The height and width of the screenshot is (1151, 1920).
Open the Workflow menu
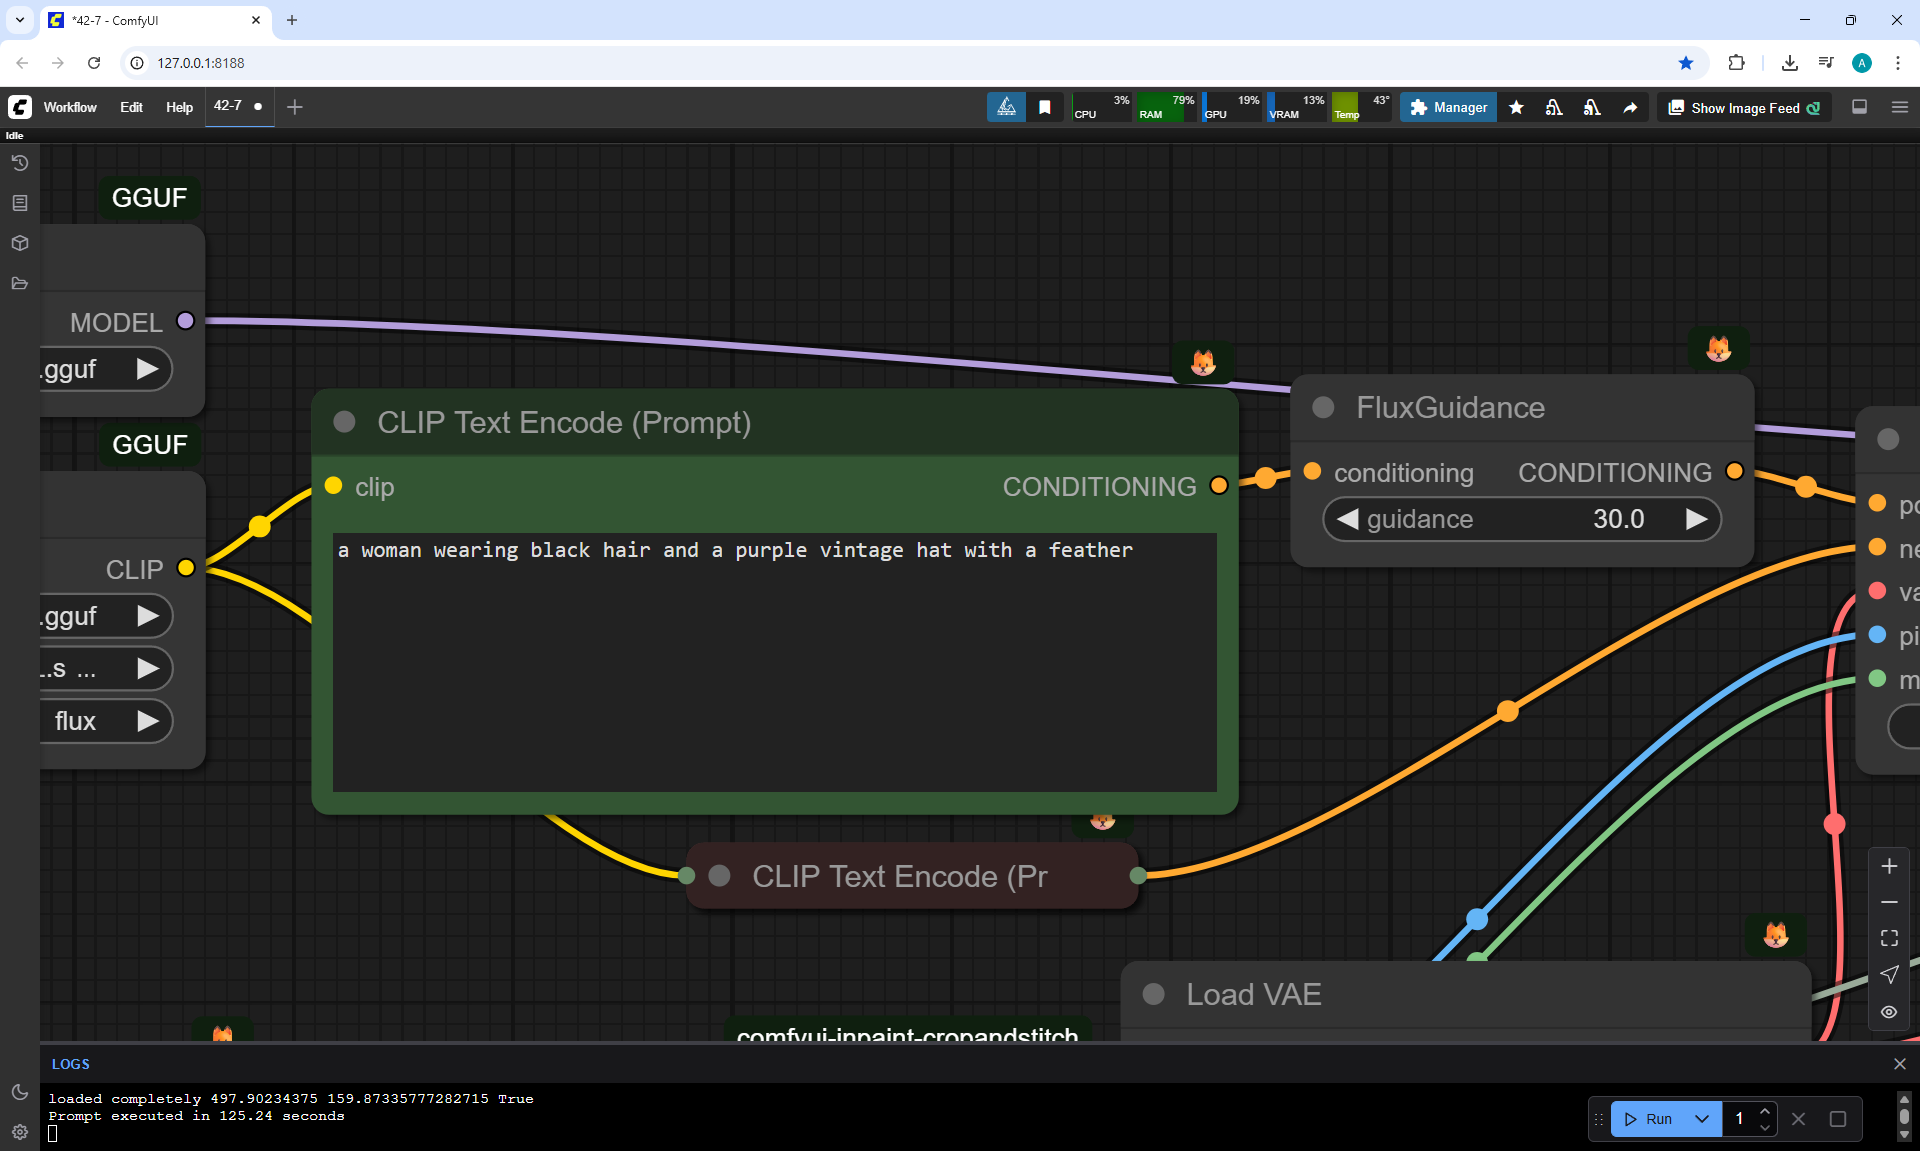click(x=70, y=107)
